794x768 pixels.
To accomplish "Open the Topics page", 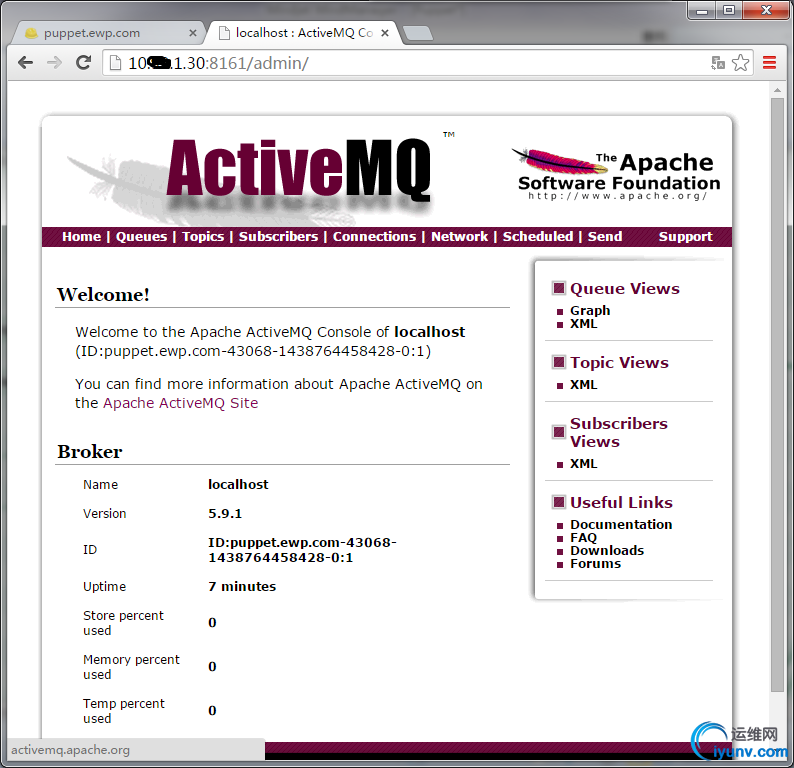I will (203, 236).
